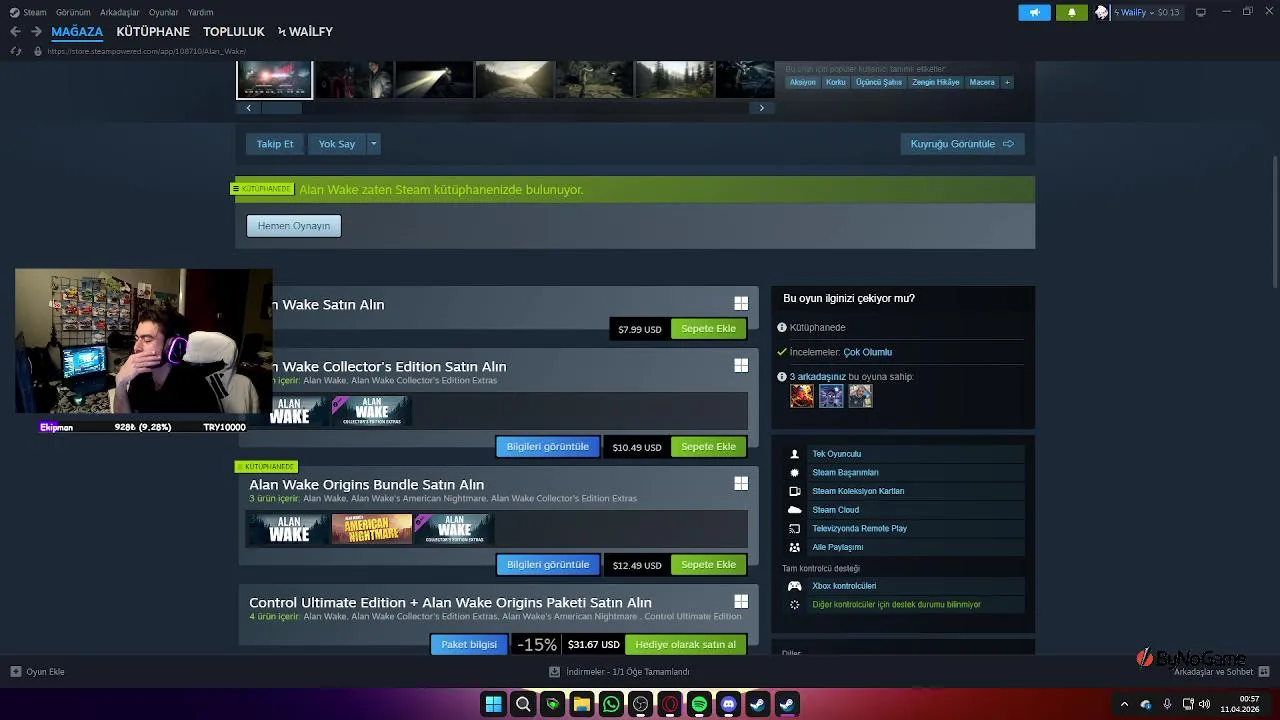Switch to the KÜTÜPHANE tab
The image size is (1280, 720).
(x=153, y=31)
